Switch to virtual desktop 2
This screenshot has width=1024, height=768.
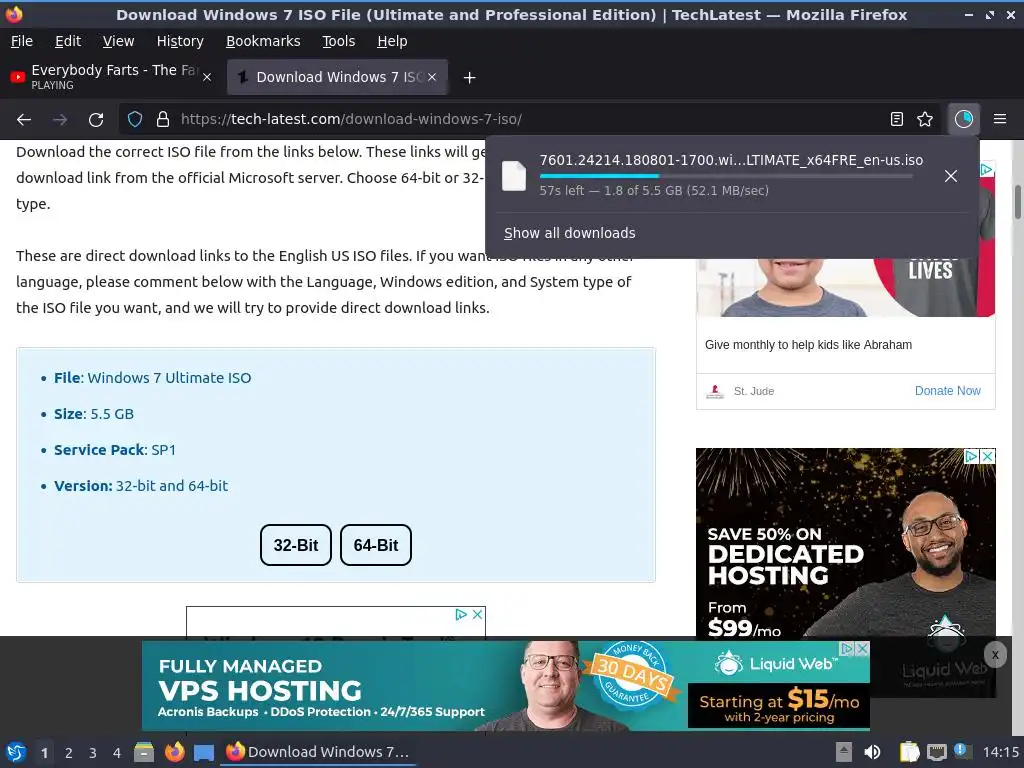(x=69, y=753)
